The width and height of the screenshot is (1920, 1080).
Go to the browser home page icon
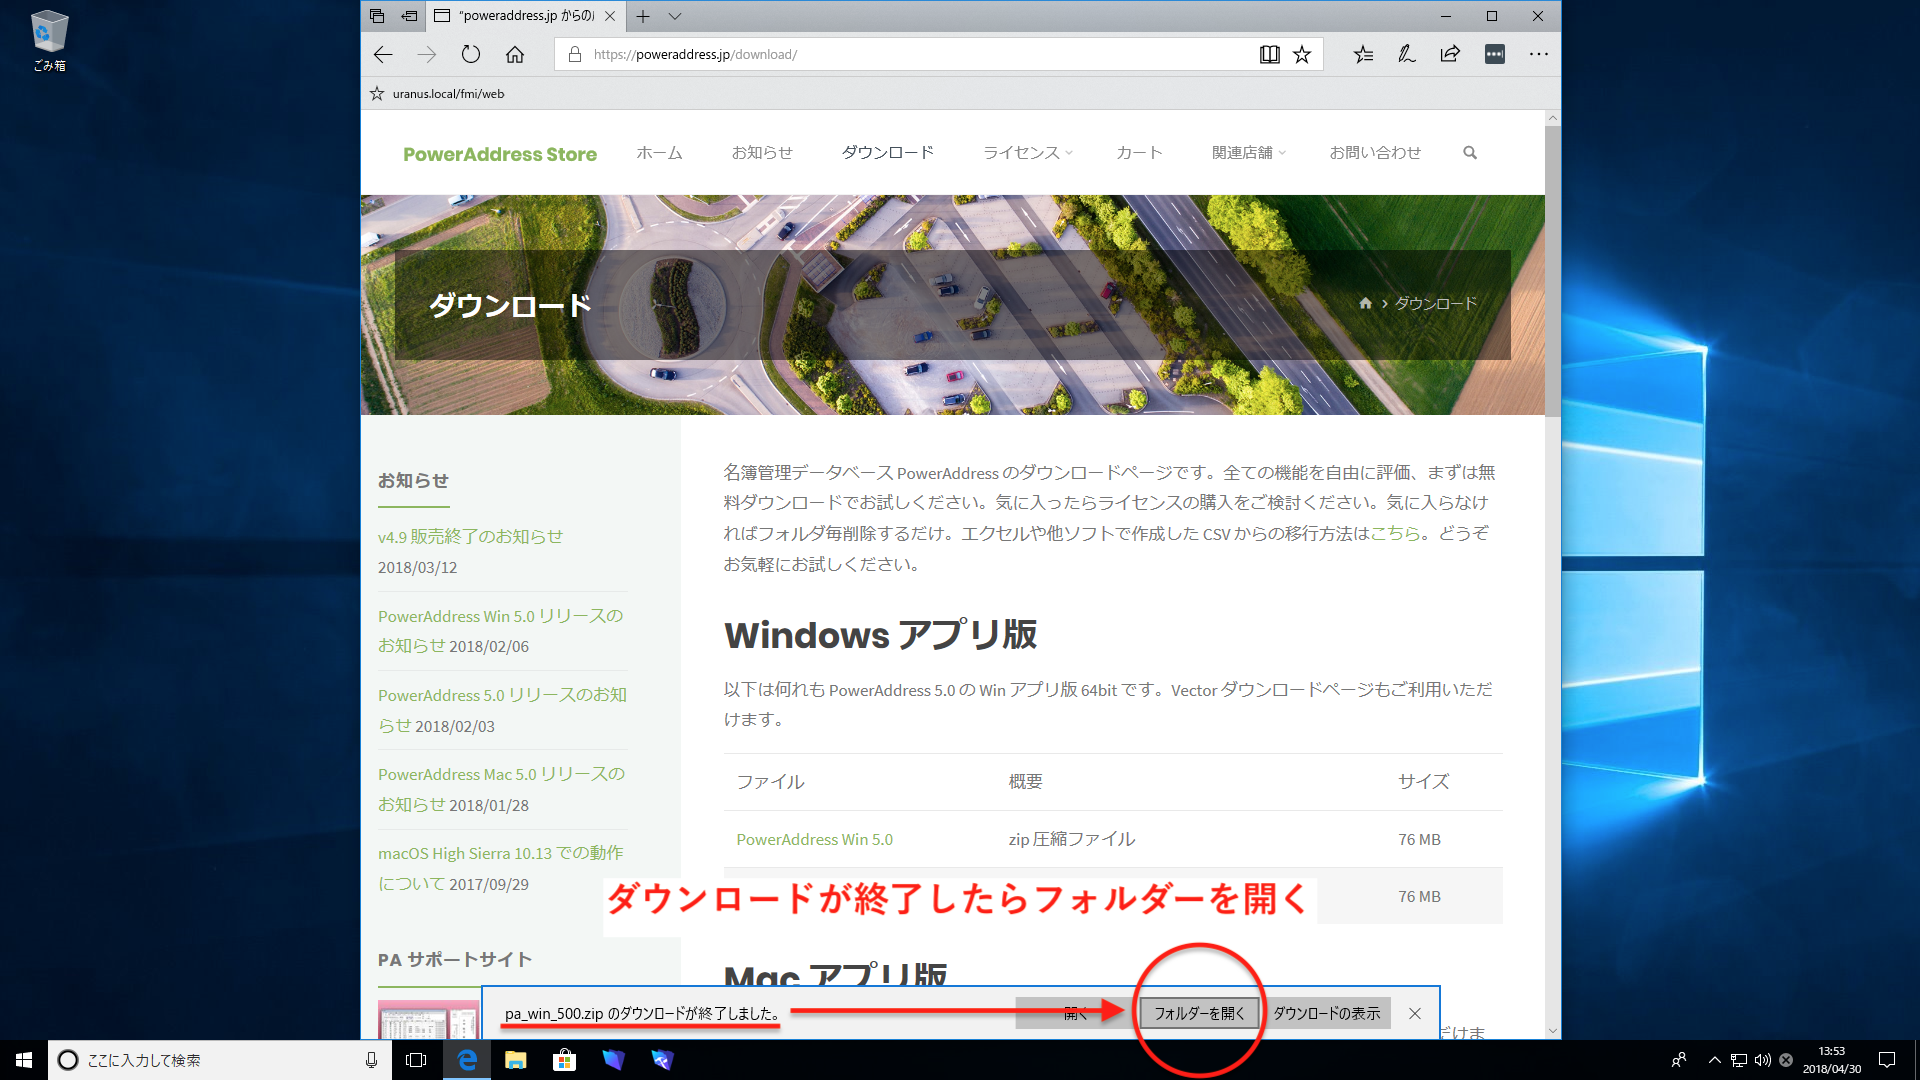click(515, 54)
